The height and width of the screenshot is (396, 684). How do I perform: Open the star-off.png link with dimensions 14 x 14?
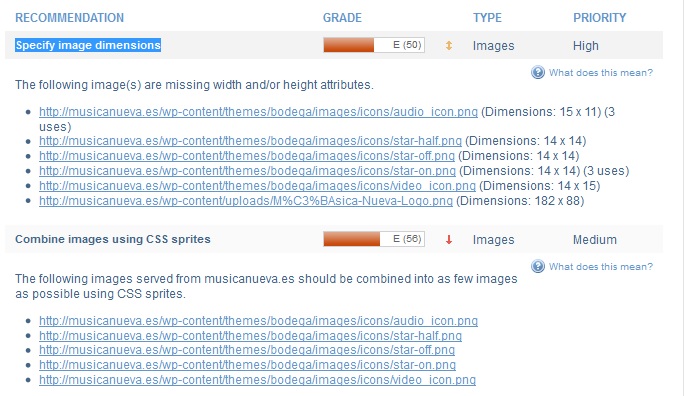click(247, 156)
